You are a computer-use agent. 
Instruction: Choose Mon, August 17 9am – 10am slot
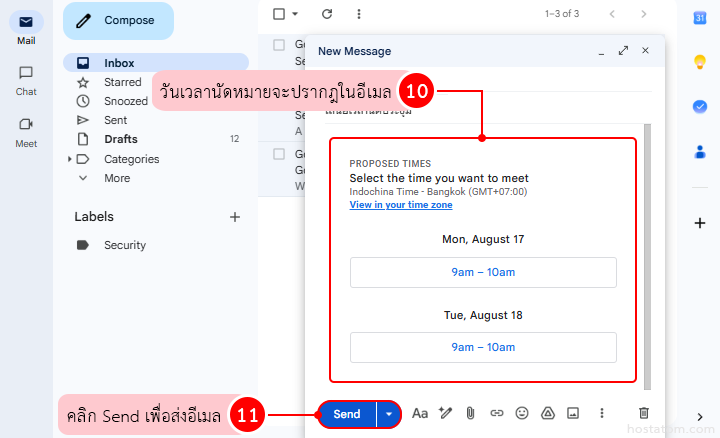point(483,272)
